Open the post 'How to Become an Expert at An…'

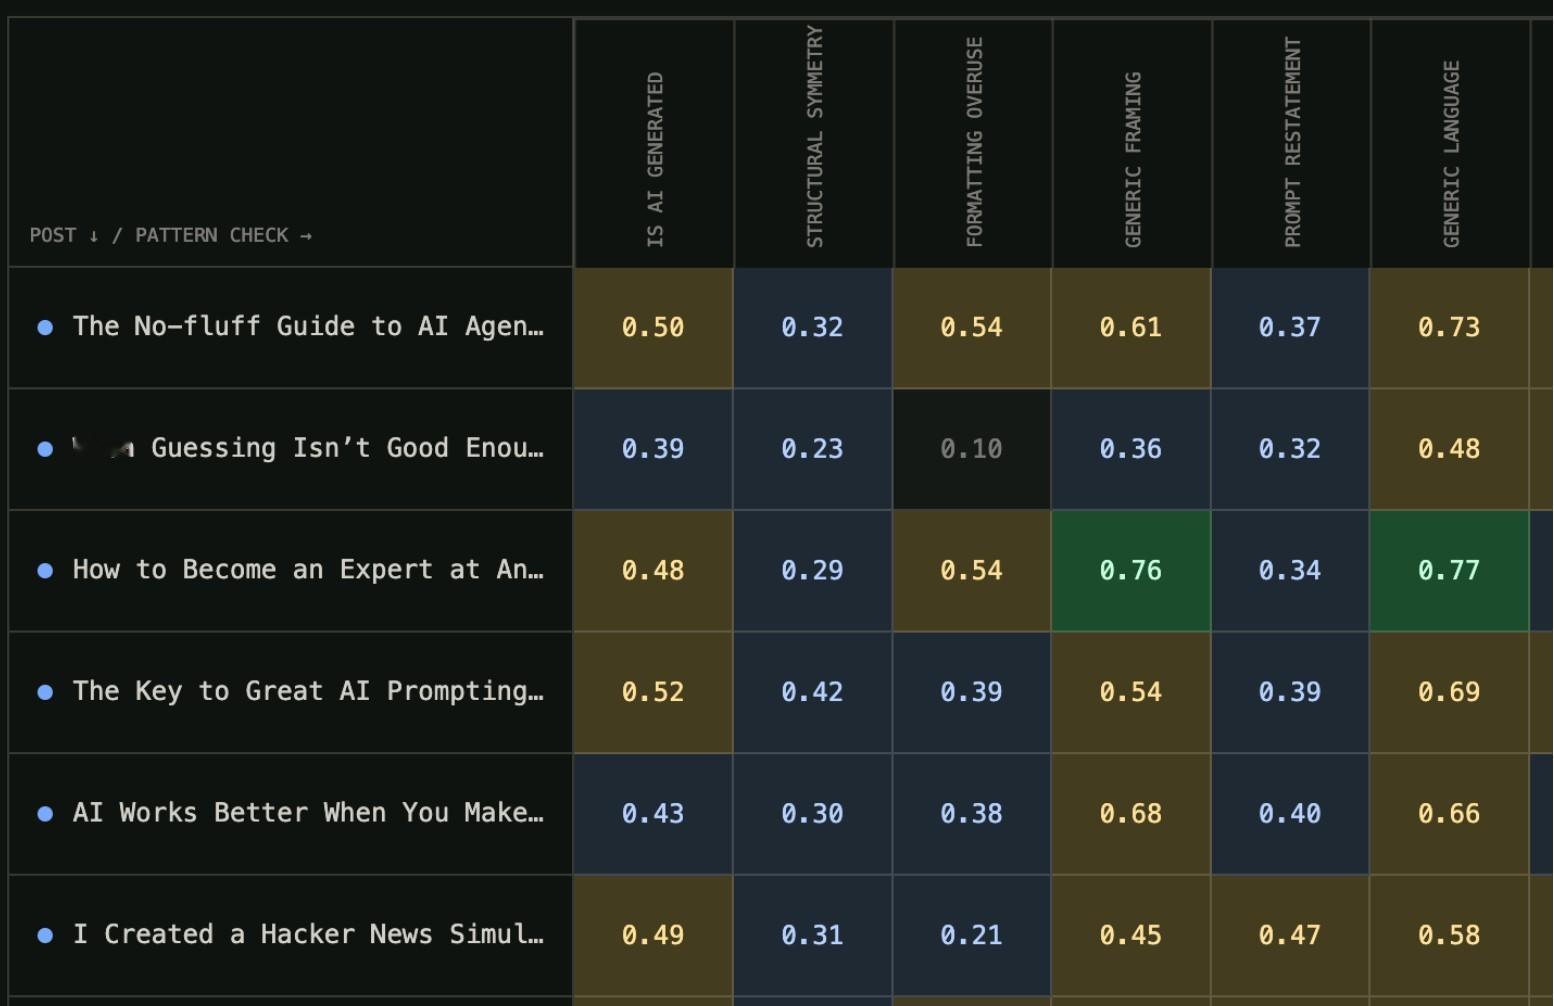(308, 570)
